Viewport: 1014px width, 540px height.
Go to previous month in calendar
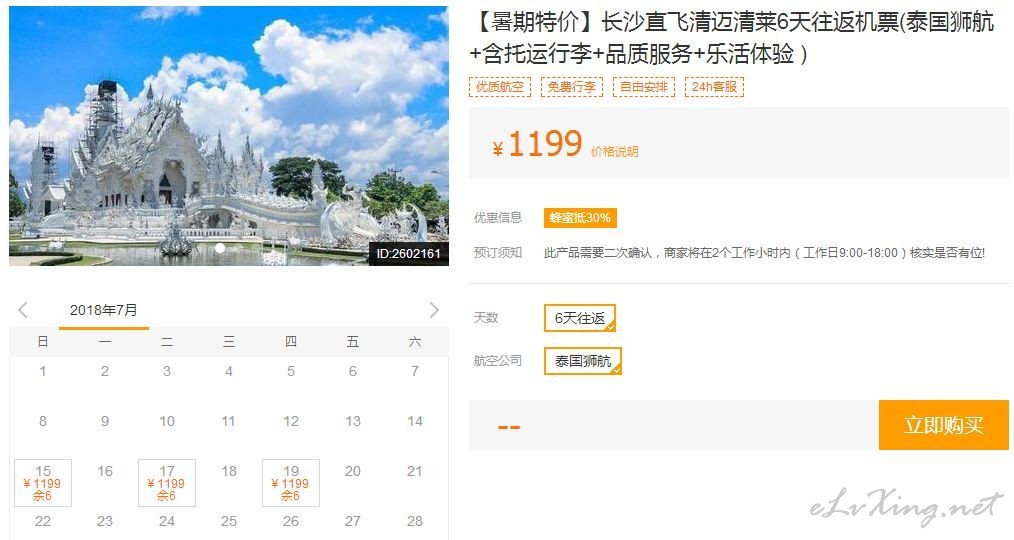[23, 310]
